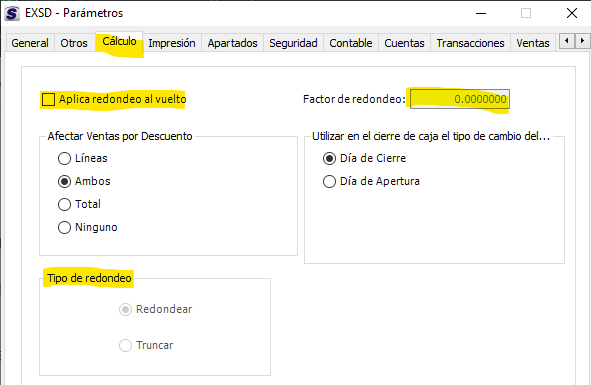Select the Redondear rounding type option
The height and width of the screenshot is (385, 591).
coord(126,310)
